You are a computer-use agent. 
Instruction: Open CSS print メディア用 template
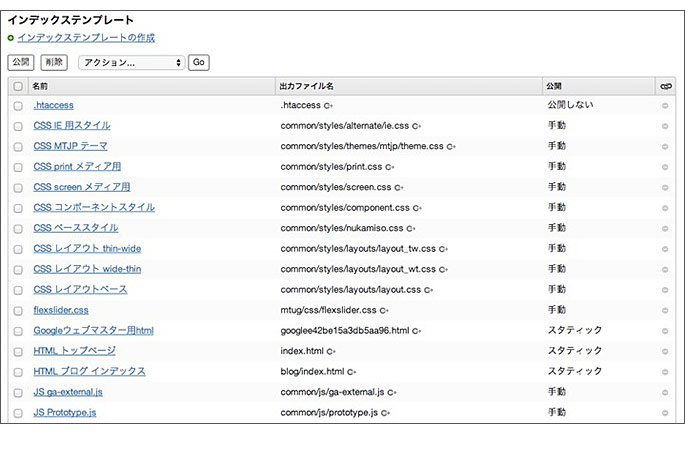click(x=77, y=166)
